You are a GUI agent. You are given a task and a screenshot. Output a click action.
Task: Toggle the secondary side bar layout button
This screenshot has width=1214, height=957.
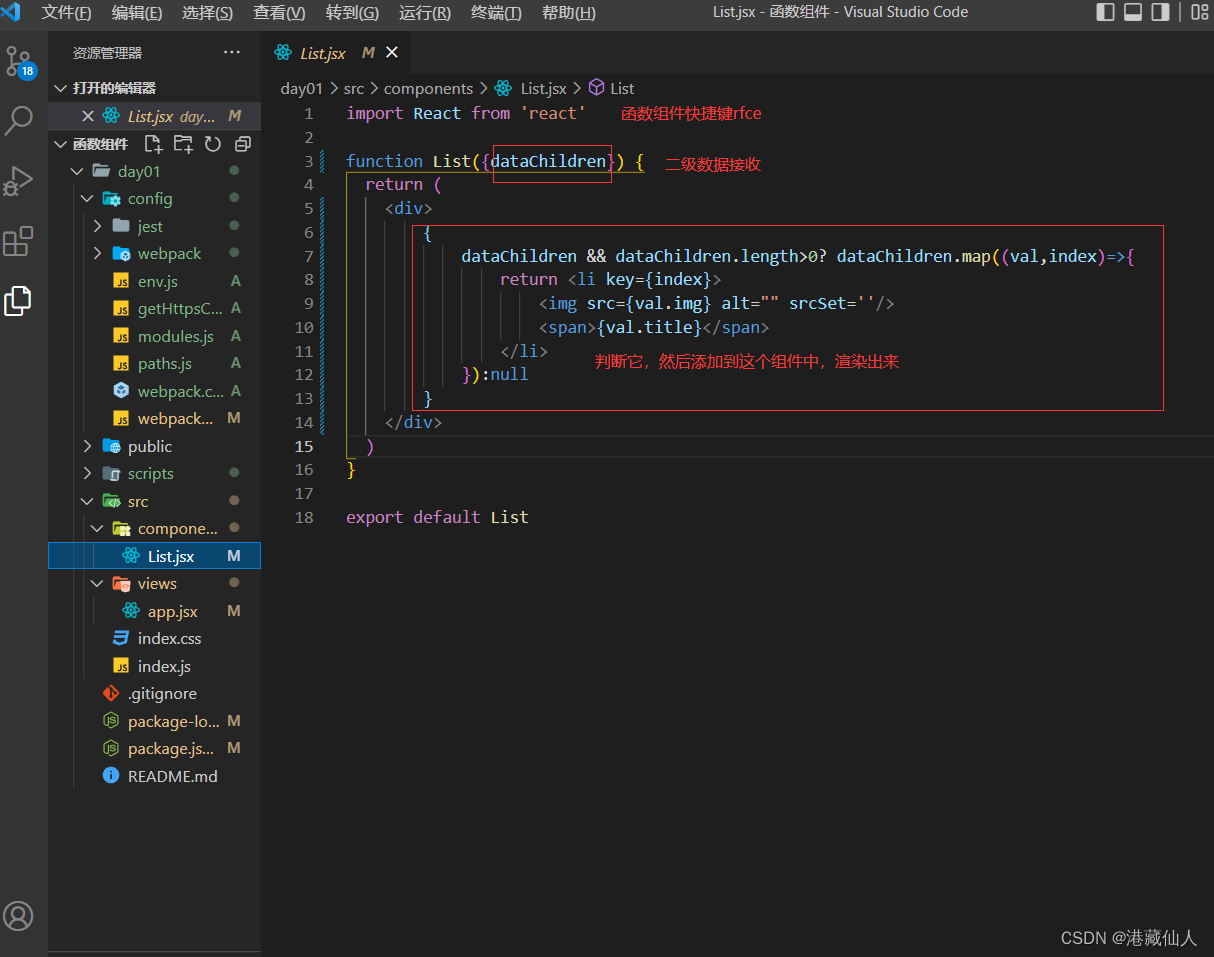coord(1160,12)
